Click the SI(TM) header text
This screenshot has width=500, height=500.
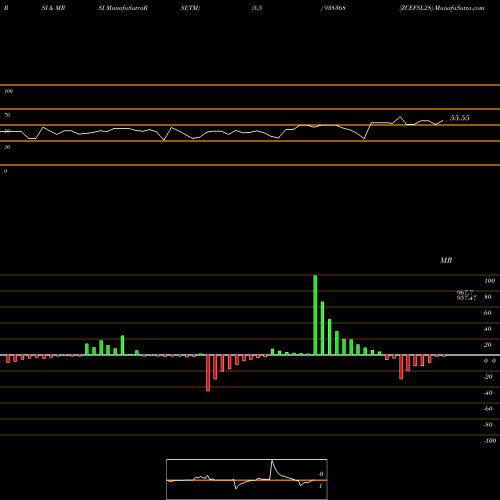tap(190, 8)
